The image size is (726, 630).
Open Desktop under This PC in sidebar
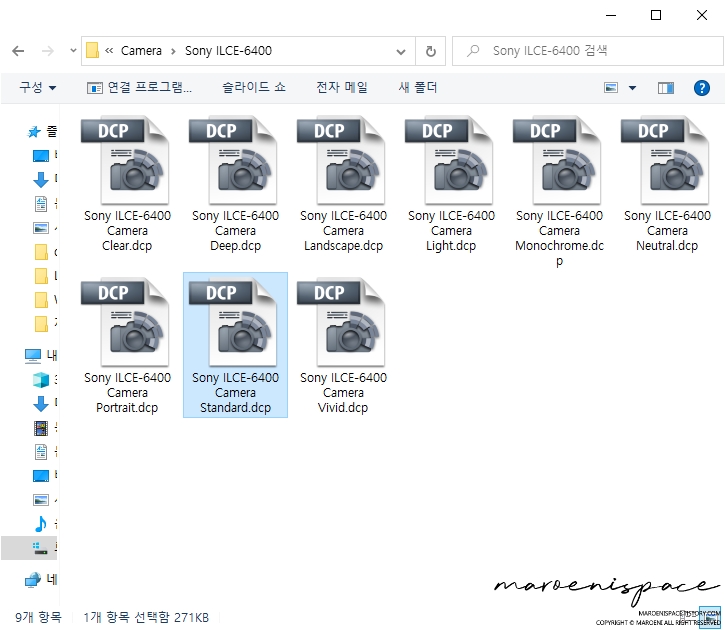coord(41,476)
